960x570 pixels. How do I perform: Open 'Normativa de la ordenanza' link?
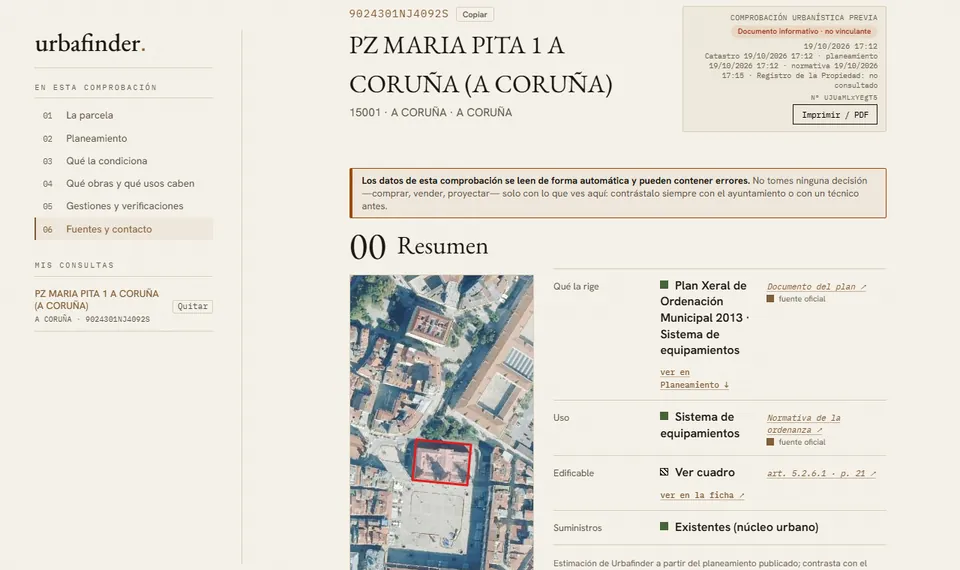tap(803, 424)
